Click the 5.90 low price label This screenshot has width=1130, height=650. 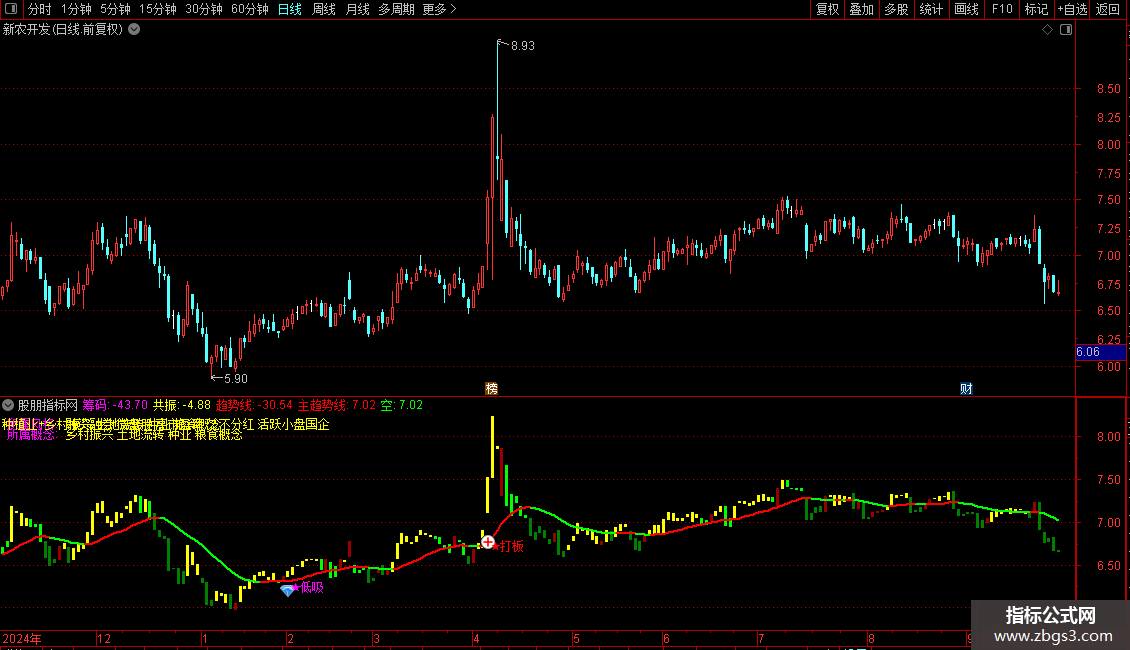tap(236, 378)
